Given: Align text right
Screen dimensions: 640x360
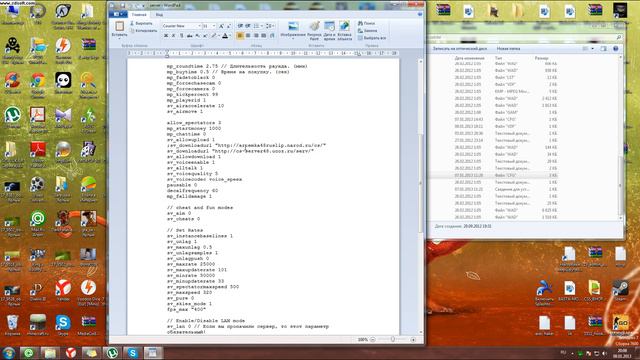Looking at the screenshot, I should click(256, 36).
